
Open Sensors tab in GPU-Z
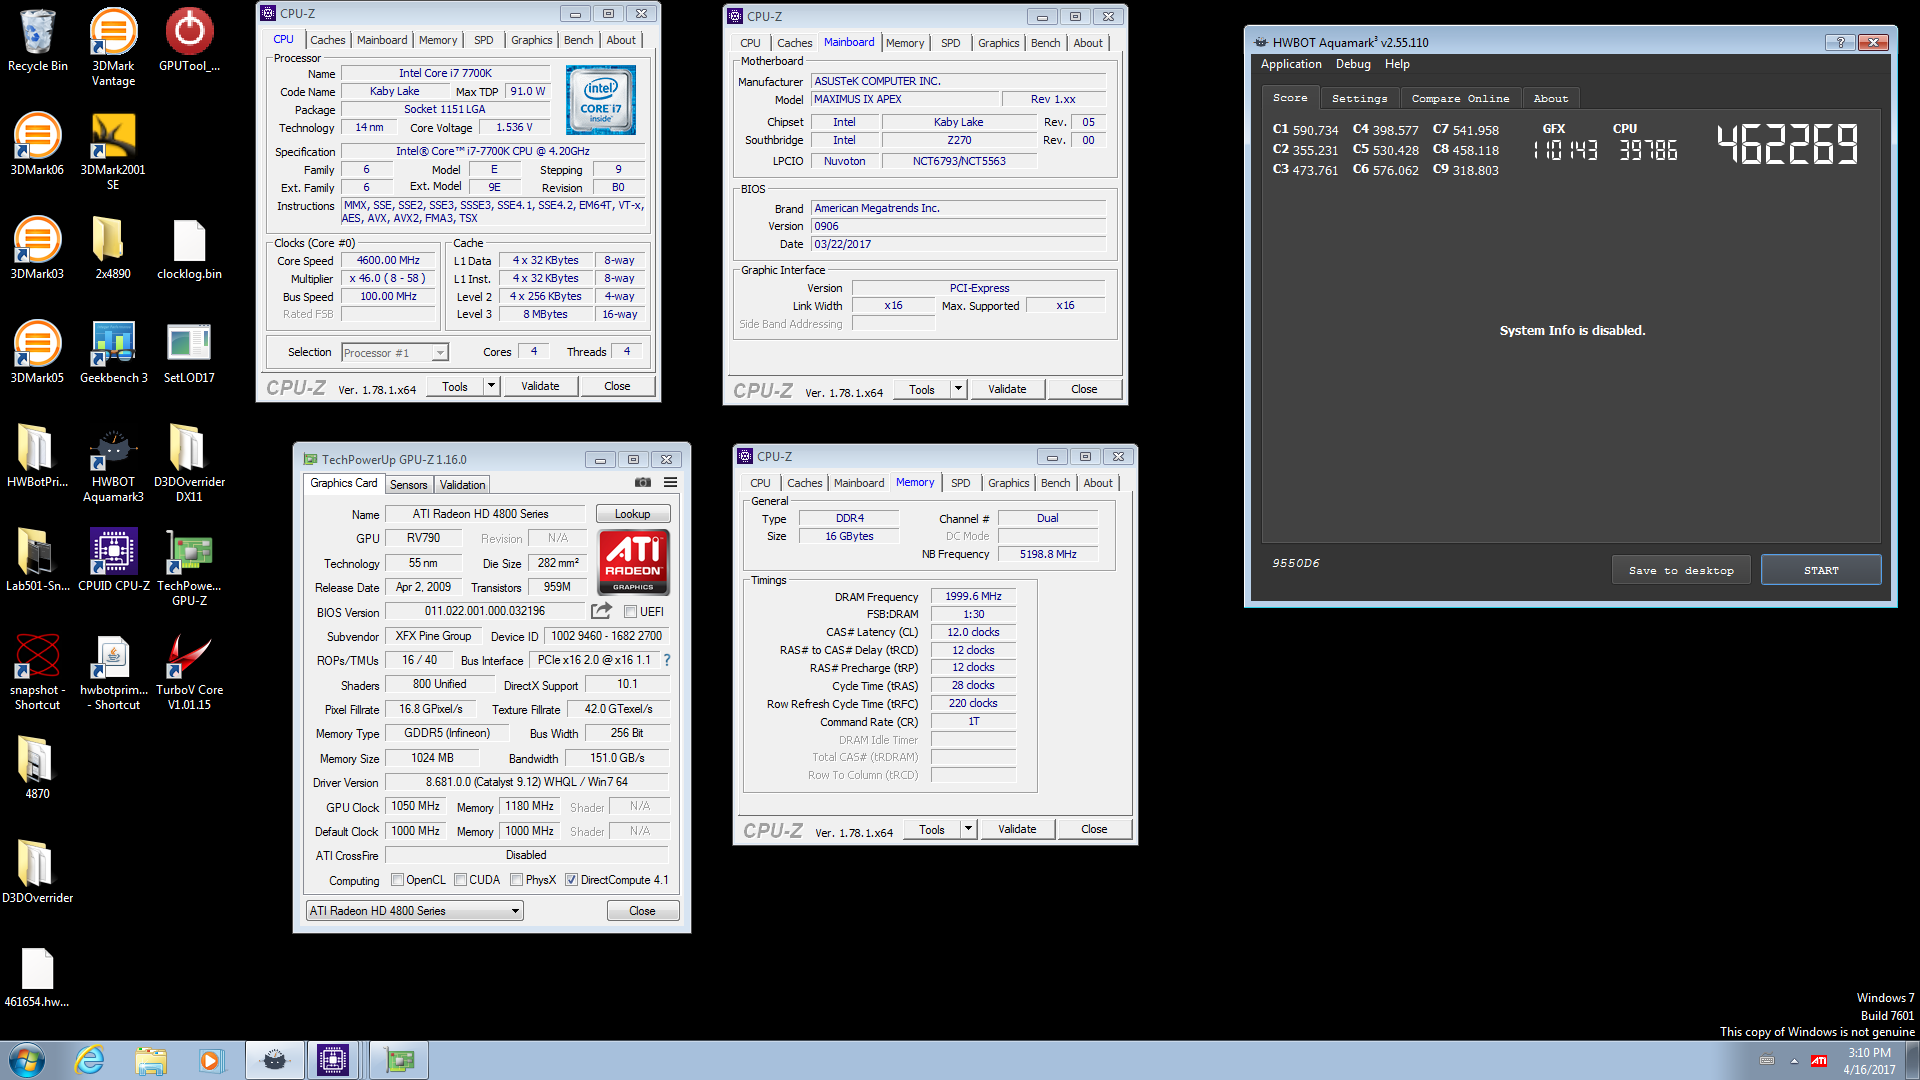pos(408,485)
